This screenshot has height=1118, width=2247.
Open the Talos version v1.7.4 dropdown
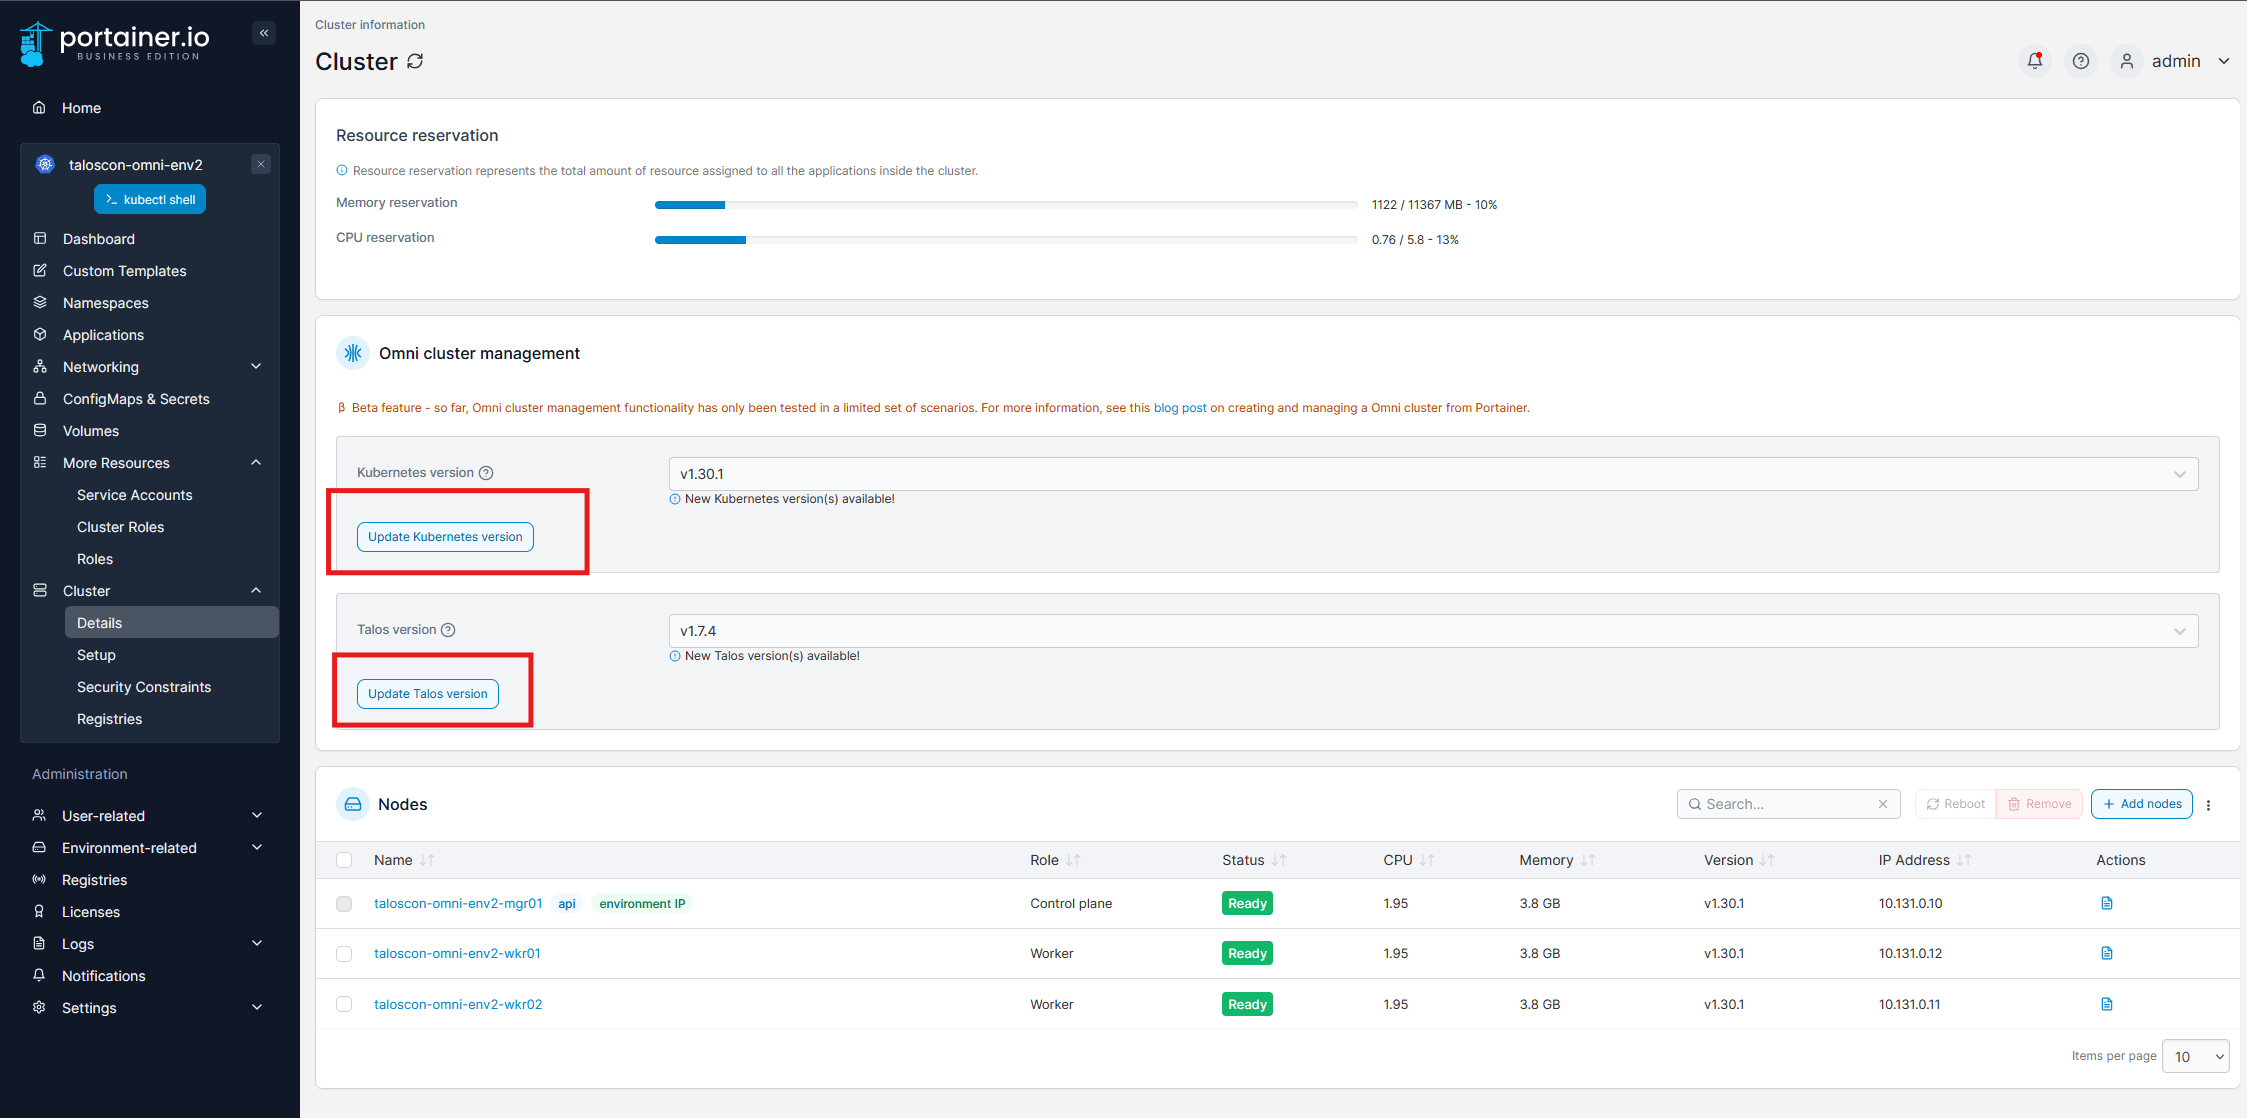click(1433, 631)
